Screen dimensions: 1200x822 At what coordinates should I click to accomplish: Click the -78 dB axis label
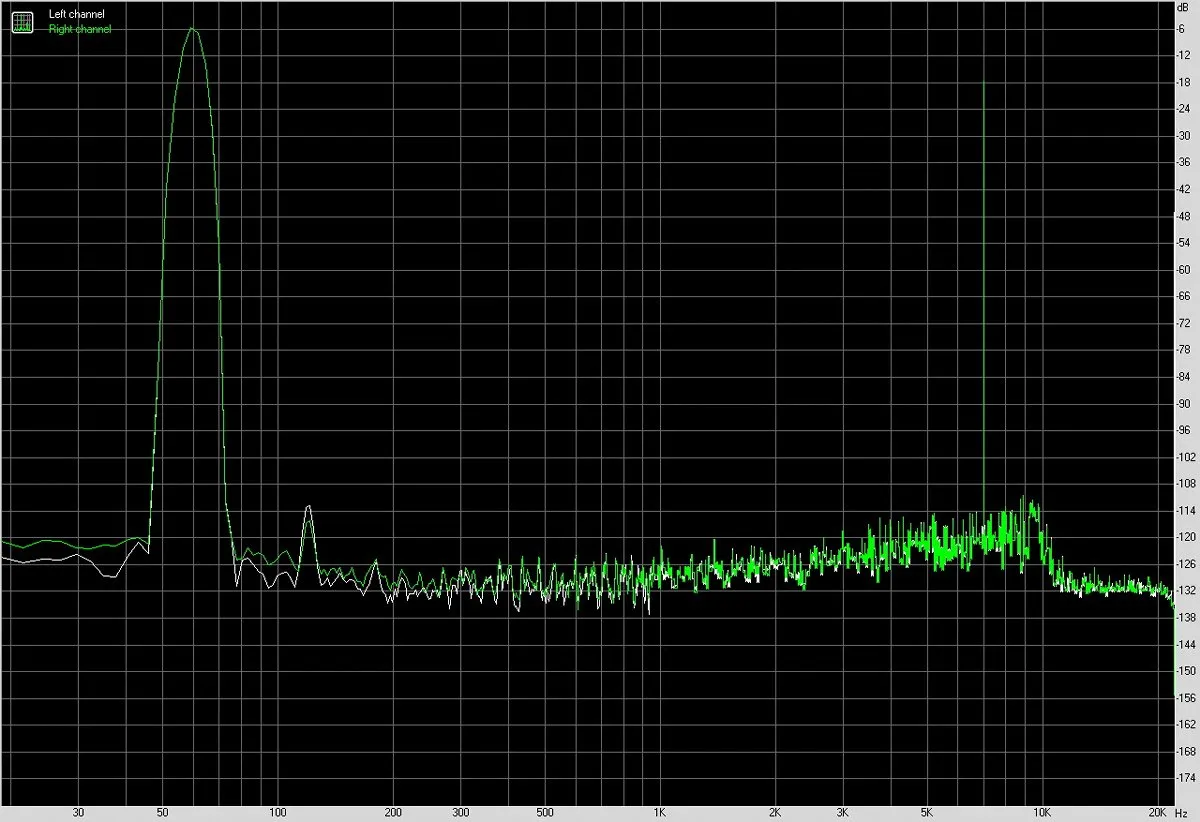pyautogui.click(x=1183, y=350)
